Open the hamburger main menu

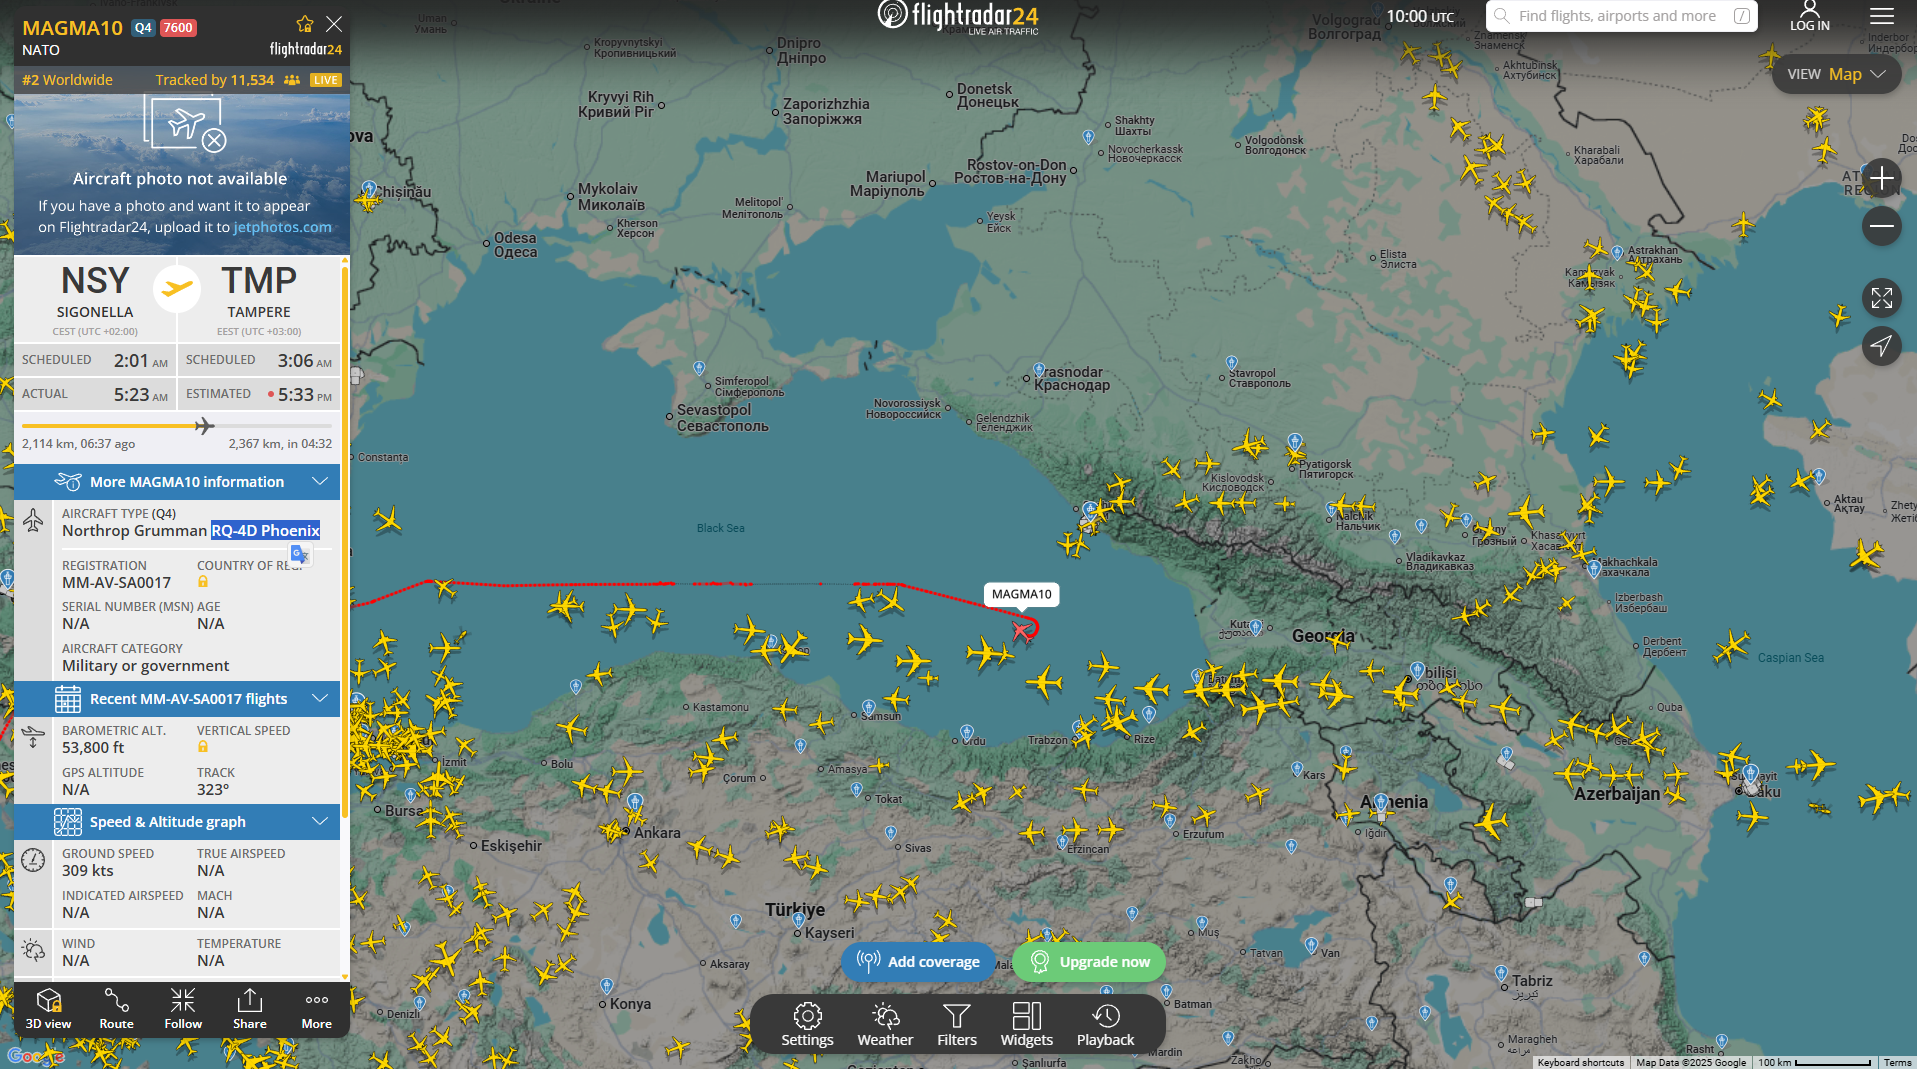[x=1882, y=16]
